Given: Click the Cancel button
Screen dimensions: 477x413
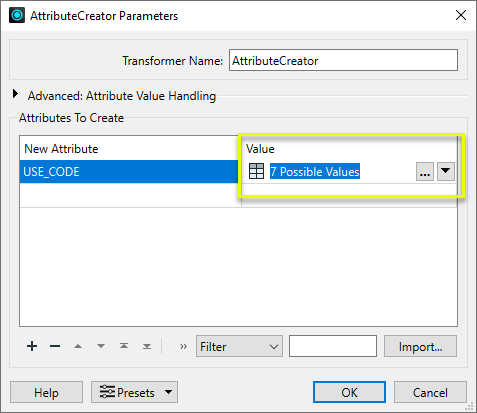Looking at the screenshot, I should (430, 392).
